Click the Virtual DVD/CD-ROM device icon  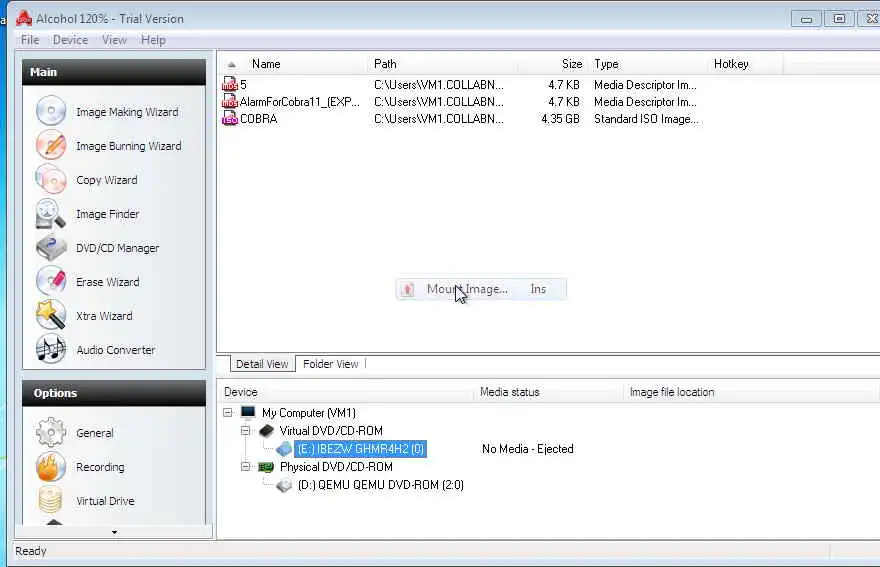[266, 431]
